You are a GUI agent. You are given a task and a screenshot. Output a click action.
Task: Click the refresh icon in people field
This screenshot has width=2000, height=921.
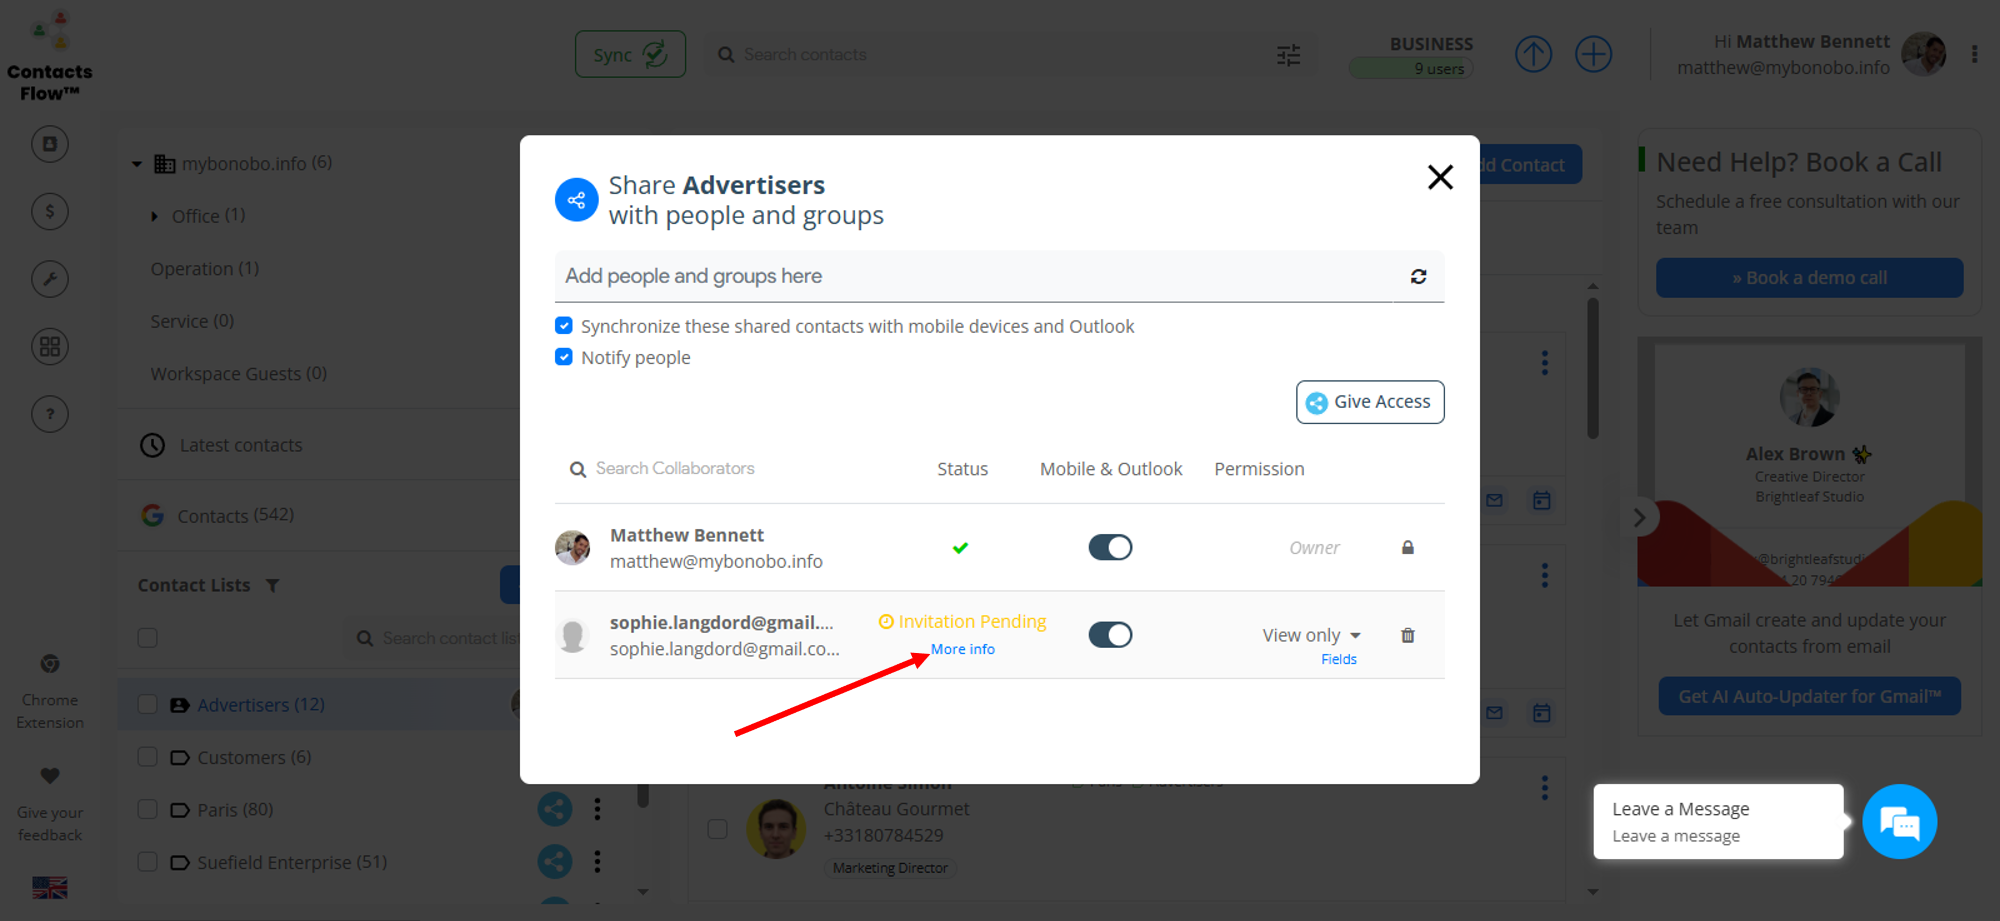point(1418,277)
